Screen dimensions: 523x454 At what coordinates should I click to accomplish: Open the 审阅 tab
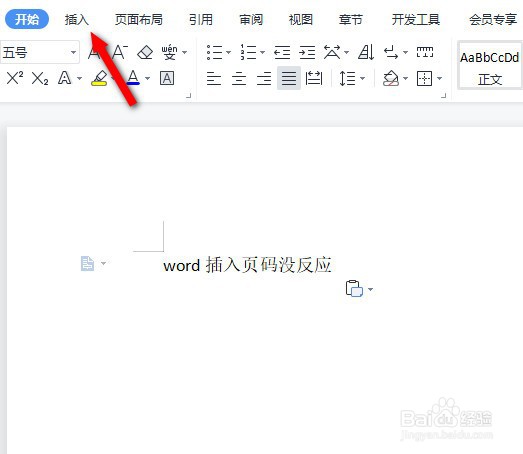[251, 20]
